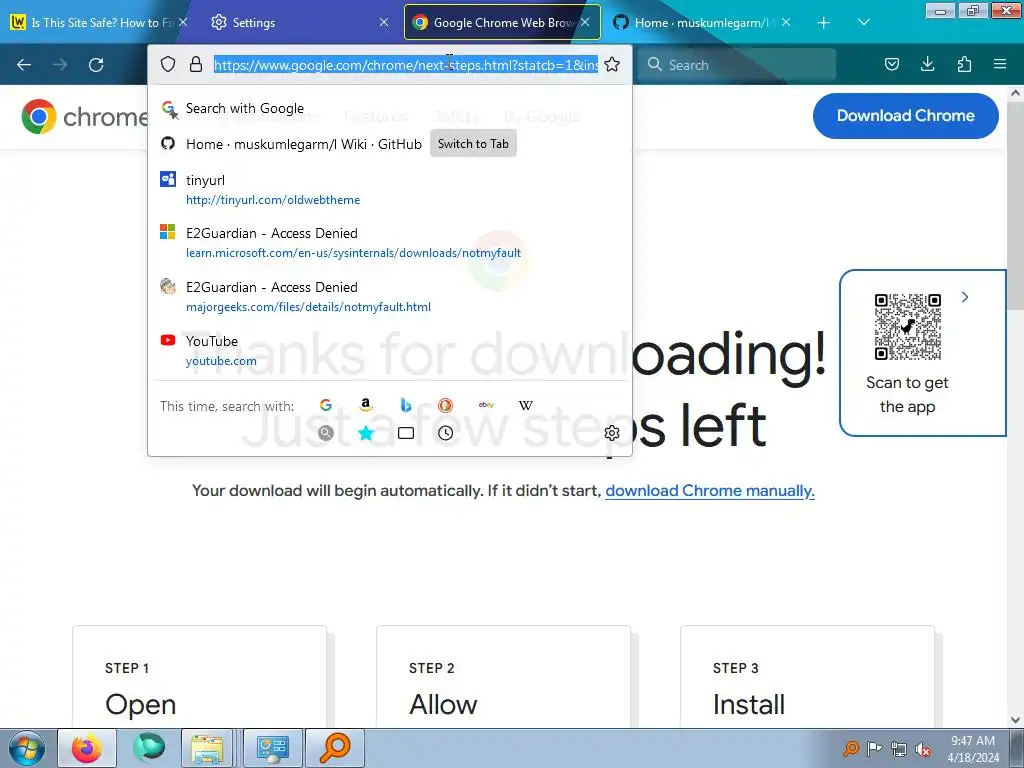This screenshot has width=1024, height=768.
Task: Open the Firefox application menu
Action: click(x=1000, y=64)
